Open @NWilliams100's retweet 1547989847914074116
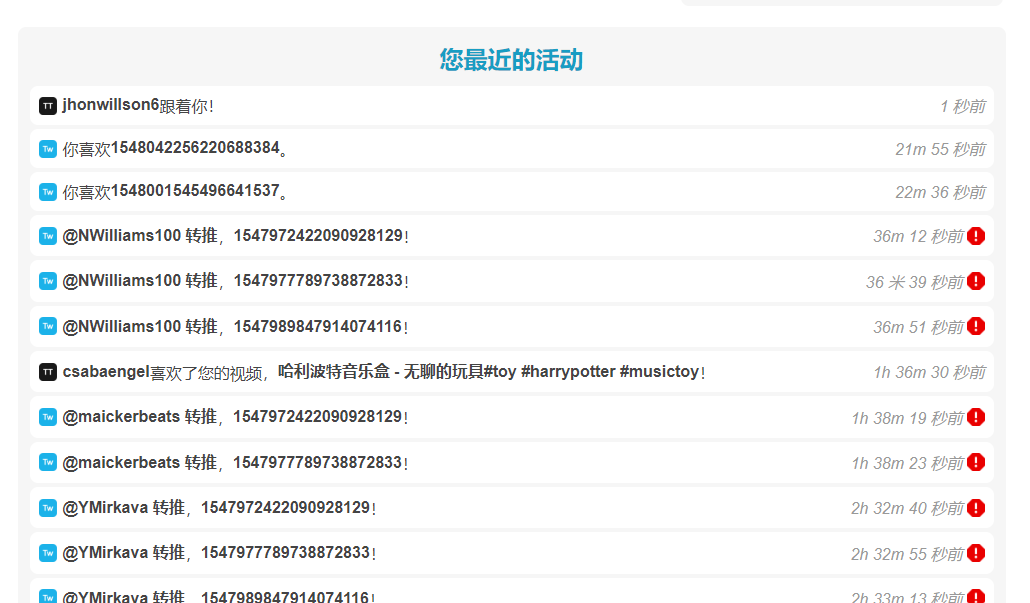This screenshot has height=603, width=1030. 318,326
